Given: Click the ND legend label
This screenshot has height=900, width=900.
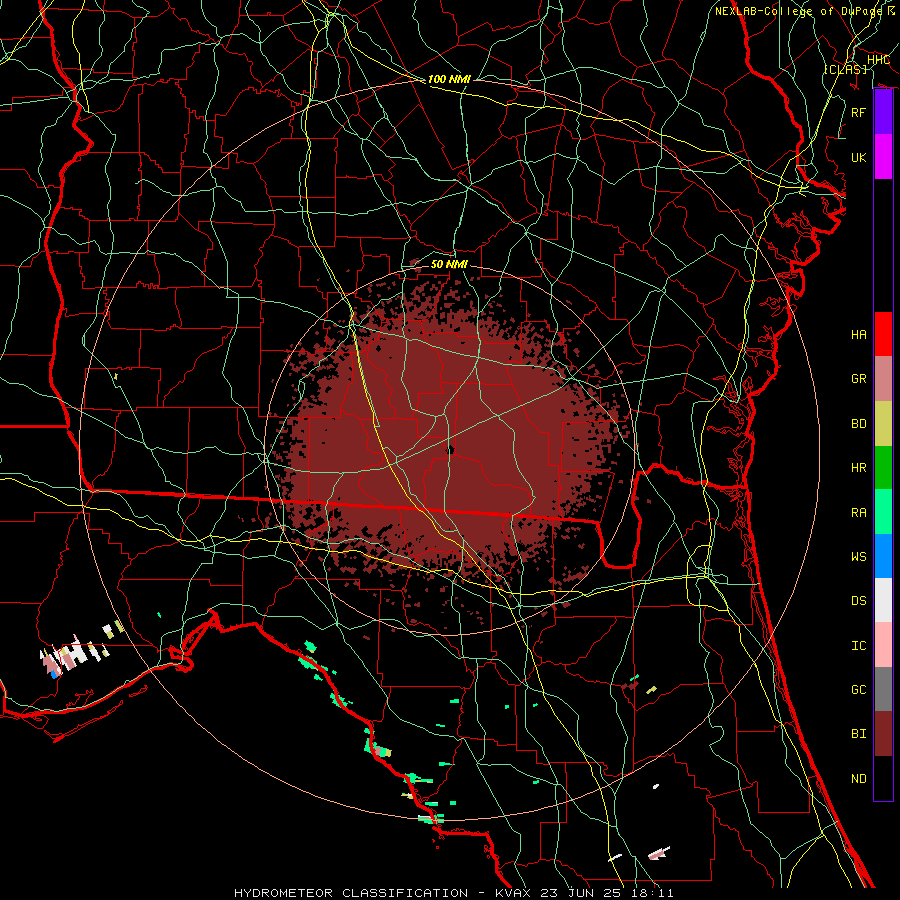Looking at the screenshot, I should [859, 779].
